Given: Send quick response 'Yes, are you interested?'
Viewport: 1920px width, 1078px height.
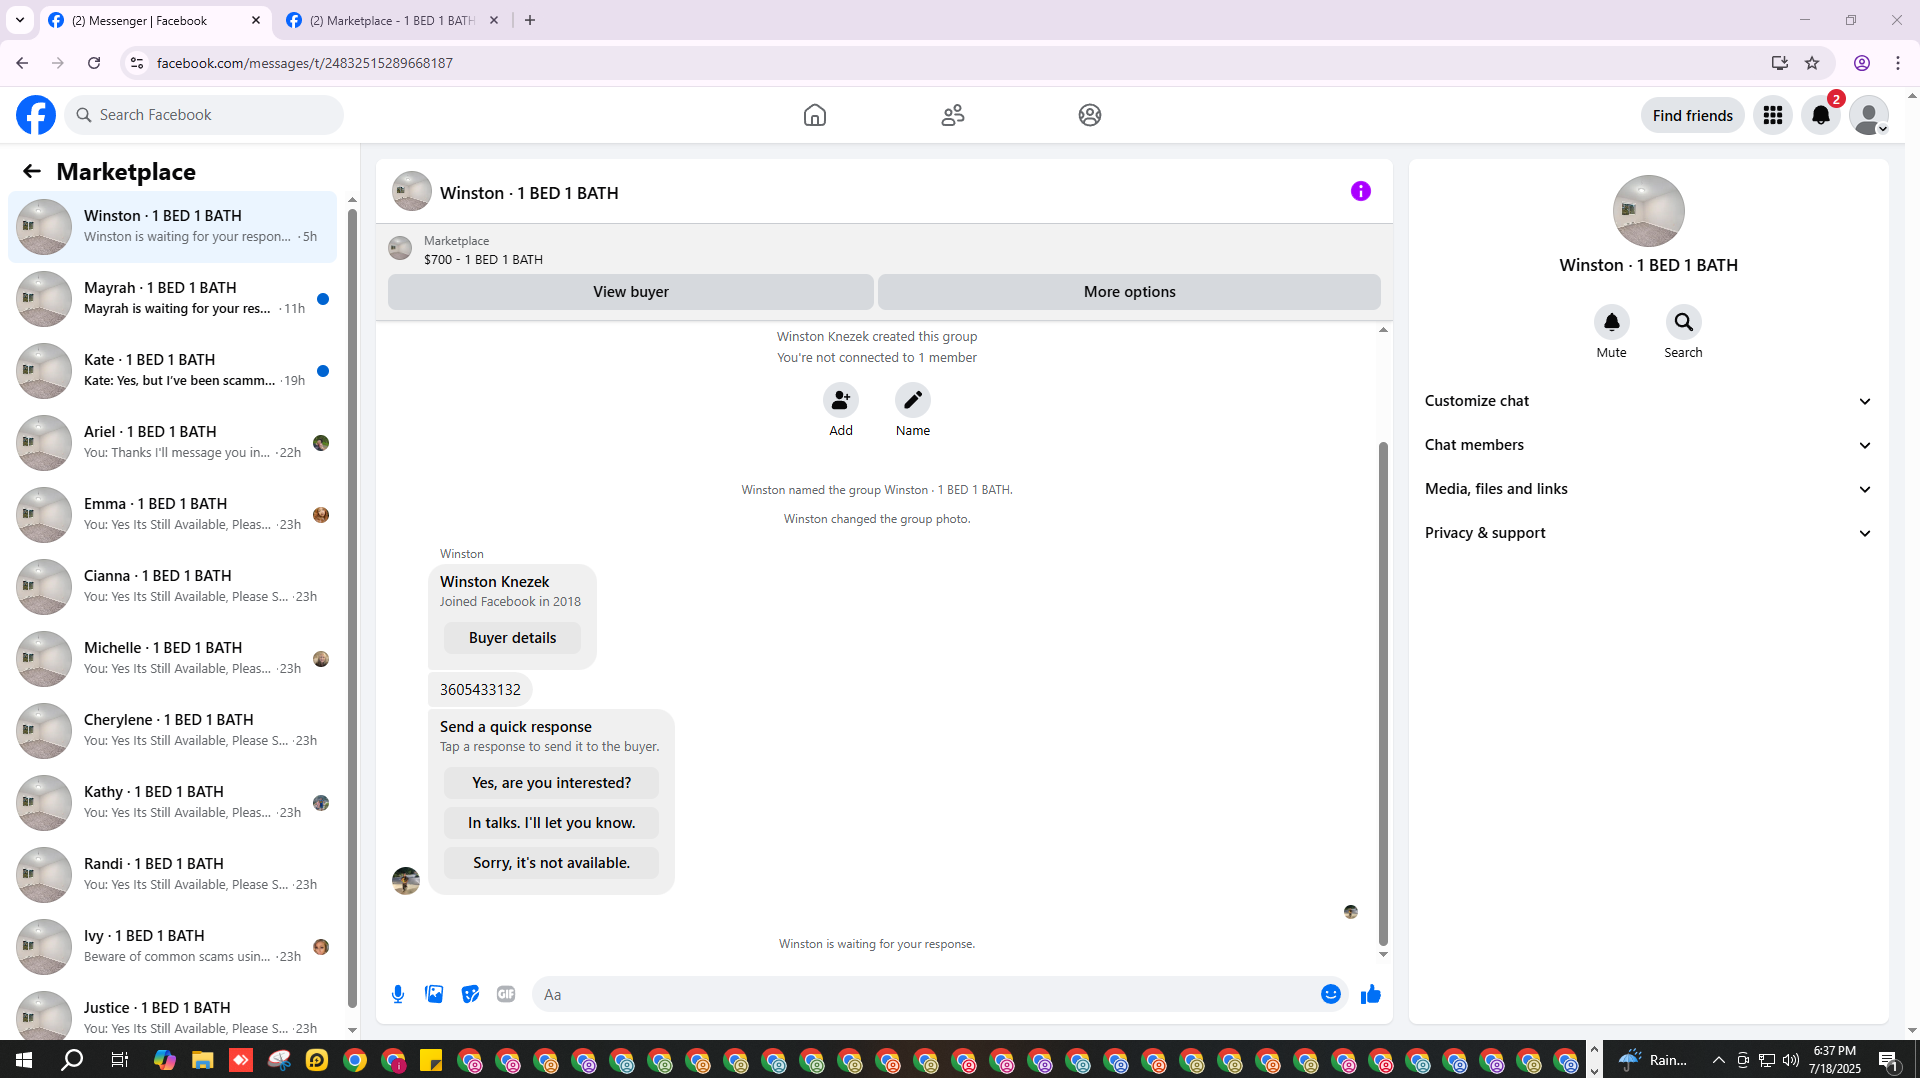Looking at the screenshot, I should [x=551, y=783].
